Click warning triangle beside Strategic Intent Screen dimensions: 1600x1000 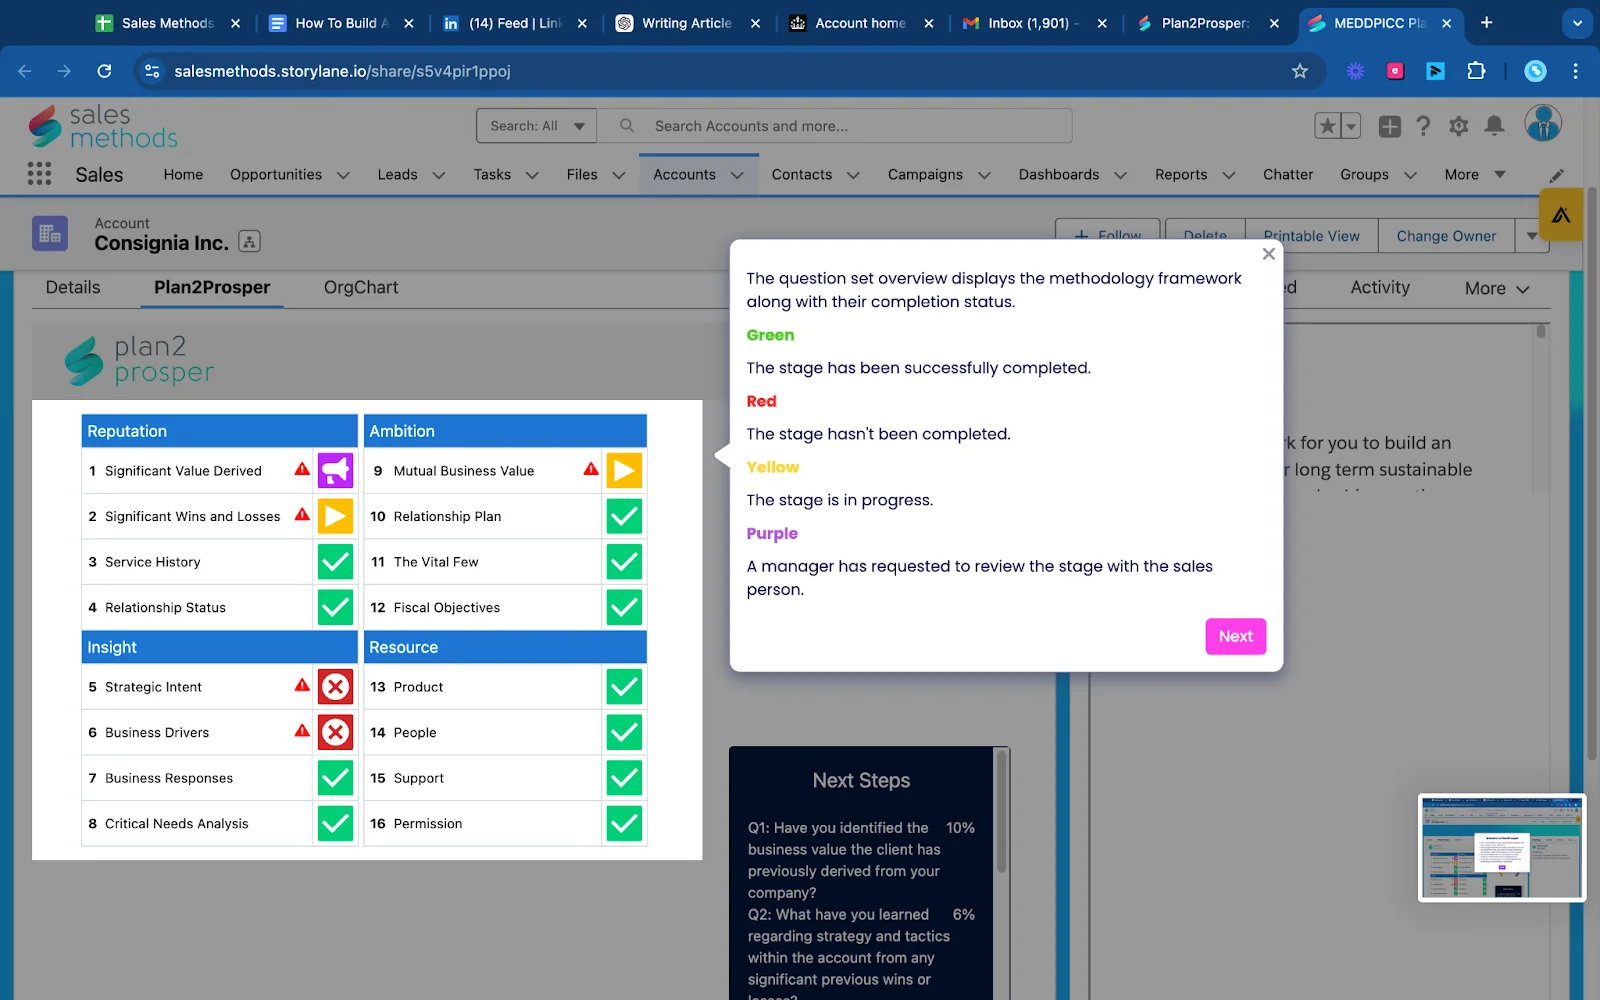[x=302, y=685]
